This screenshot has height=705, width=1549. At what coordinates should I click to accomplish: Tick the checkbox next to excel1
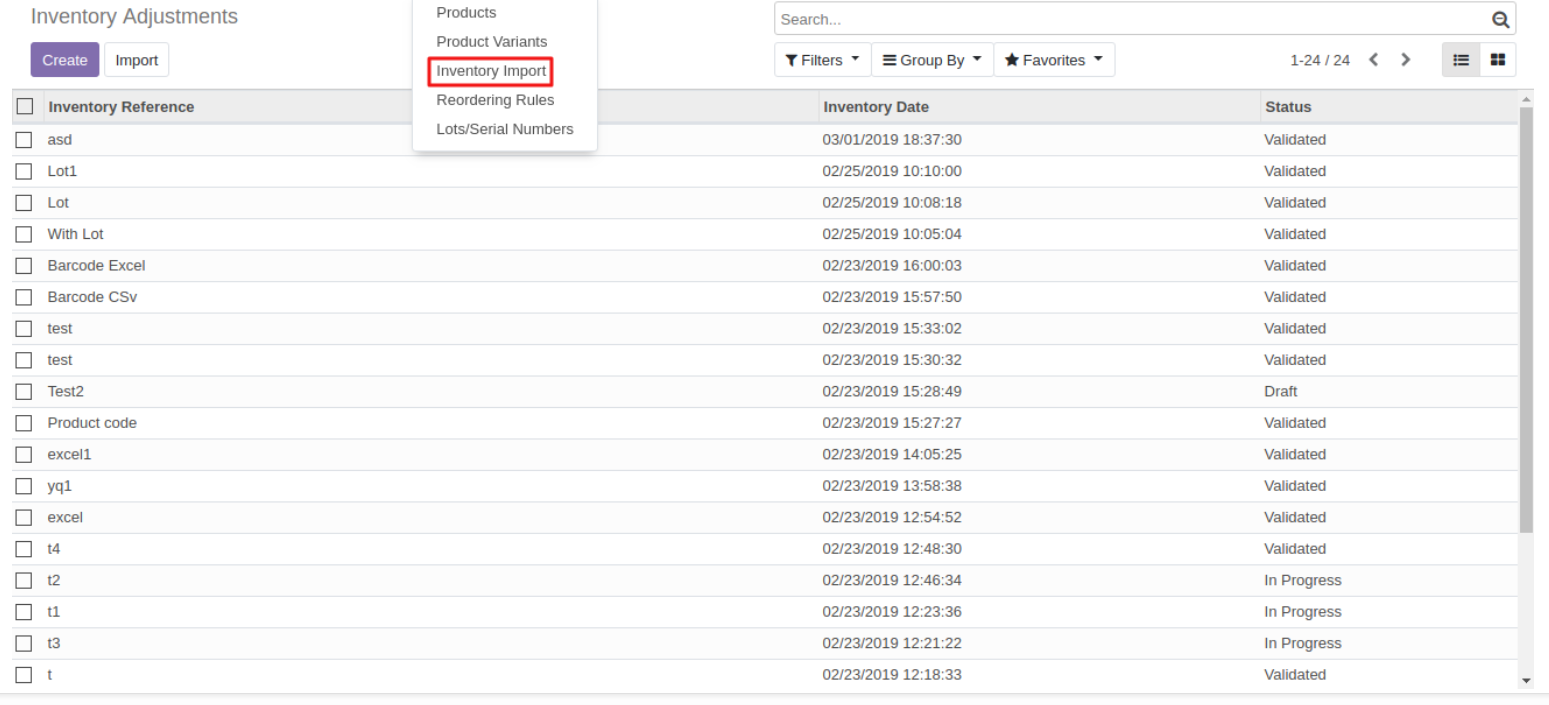pos(24,455)
